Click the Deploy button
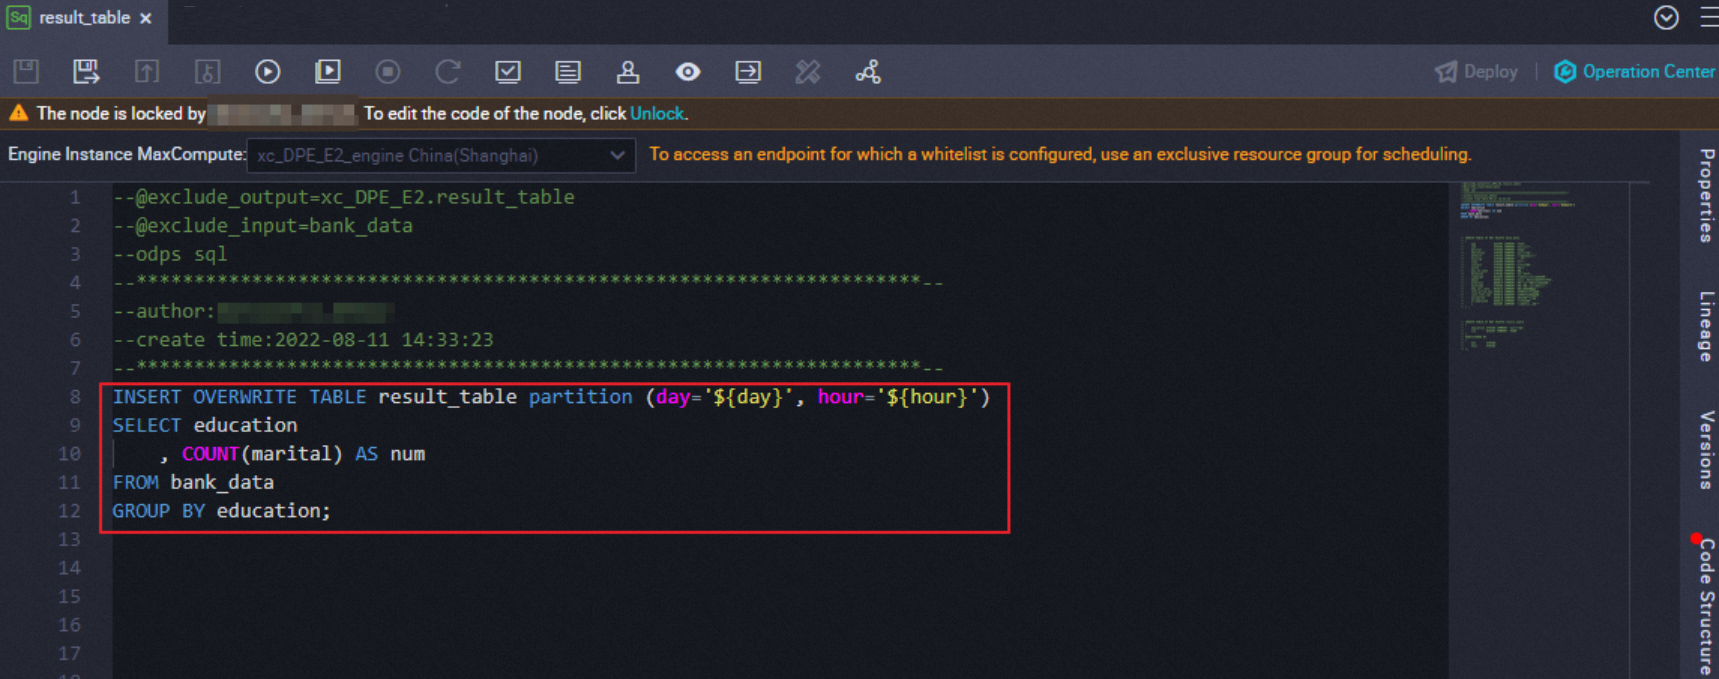This screenshot has width=1719, height=679. click(1477, 71)
